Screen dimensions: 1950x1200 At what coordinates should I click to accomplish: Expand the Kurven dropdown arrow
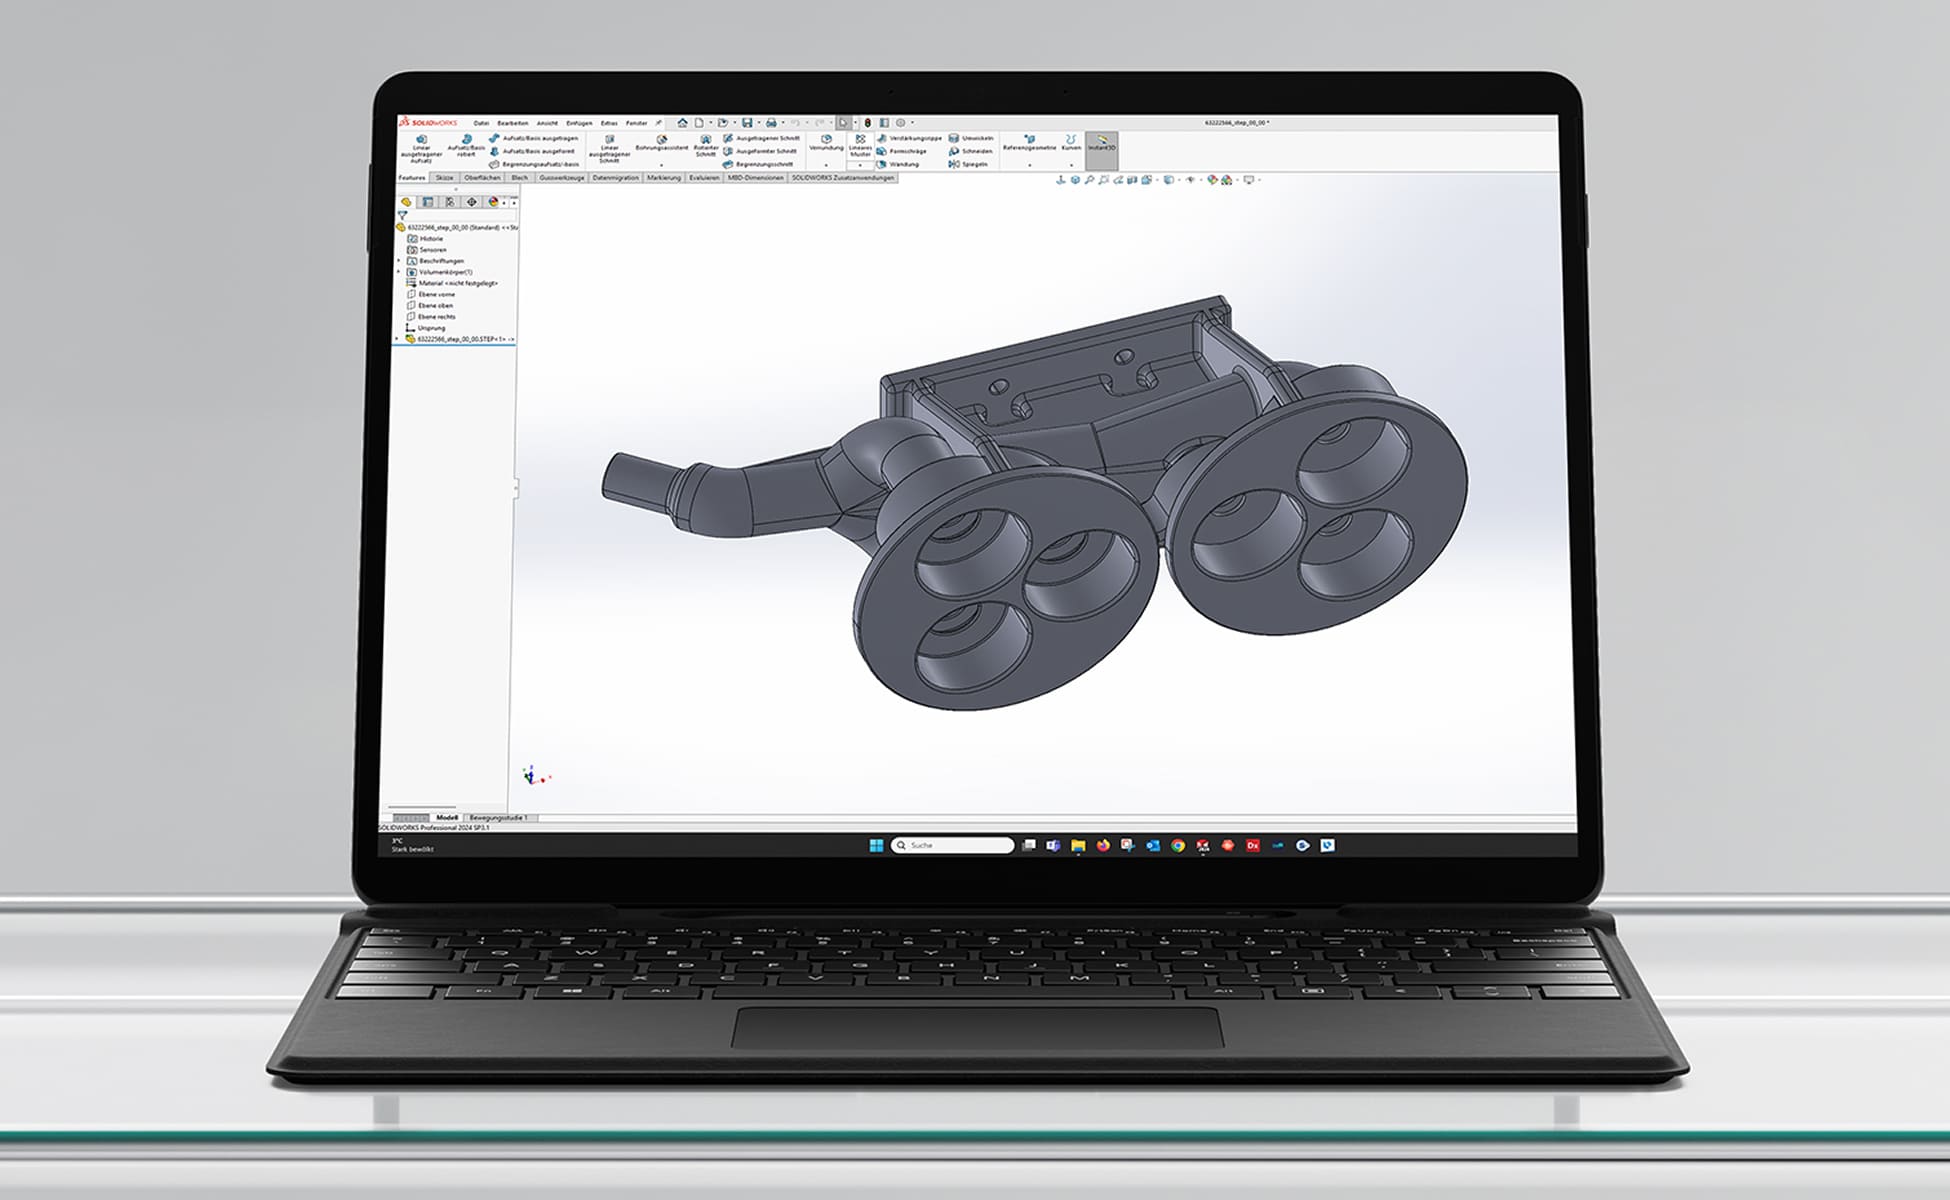point(1071,165)
